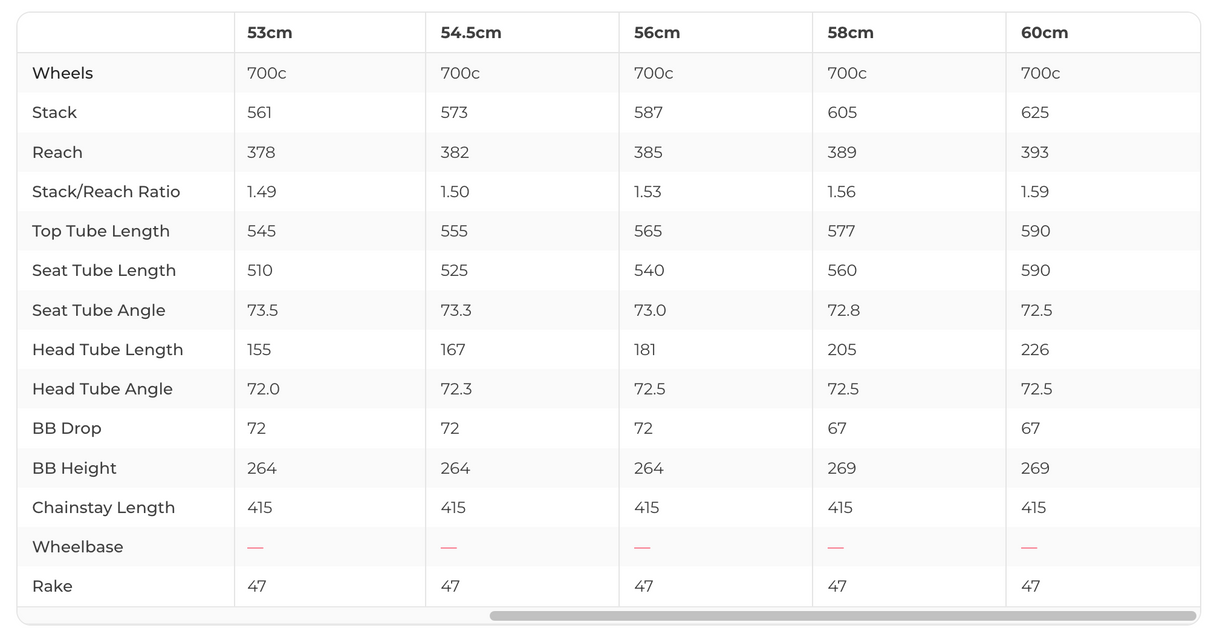Screen dimensions: 1214x628
Task: Select the 56cm column header
Action: [x=657, y=33]
